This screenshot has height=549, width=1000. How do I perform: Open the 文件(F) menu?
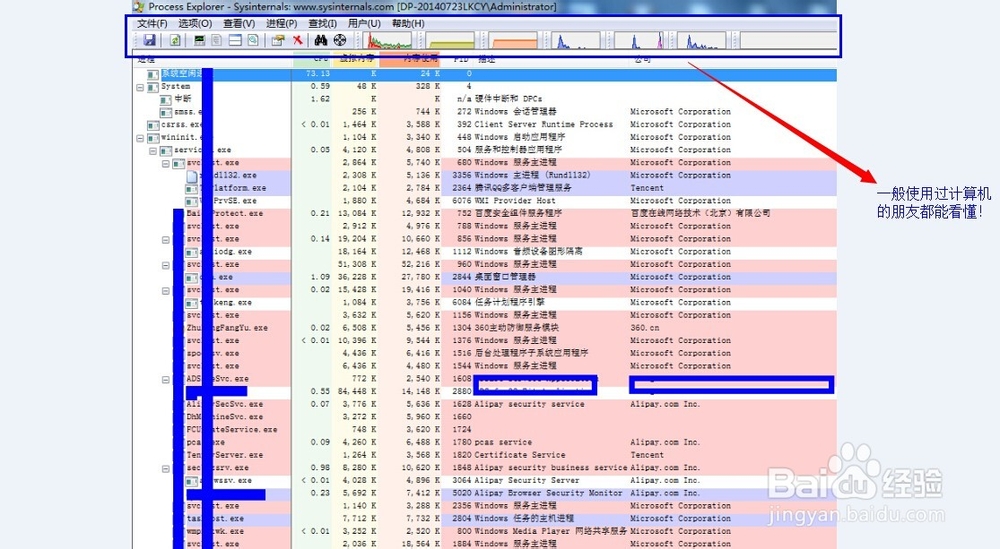(152, 23)
